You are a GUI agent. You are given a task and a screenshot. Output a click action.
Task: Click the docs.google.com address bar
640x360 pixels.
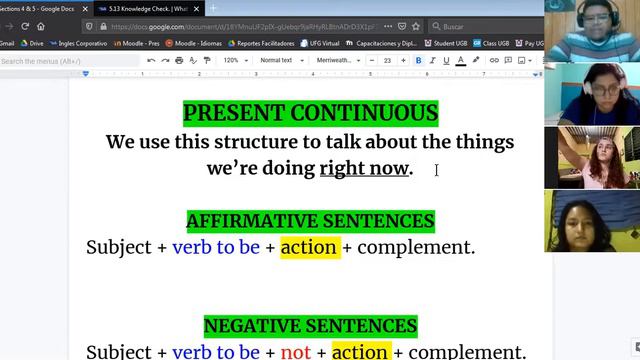(x=242, y=27)
